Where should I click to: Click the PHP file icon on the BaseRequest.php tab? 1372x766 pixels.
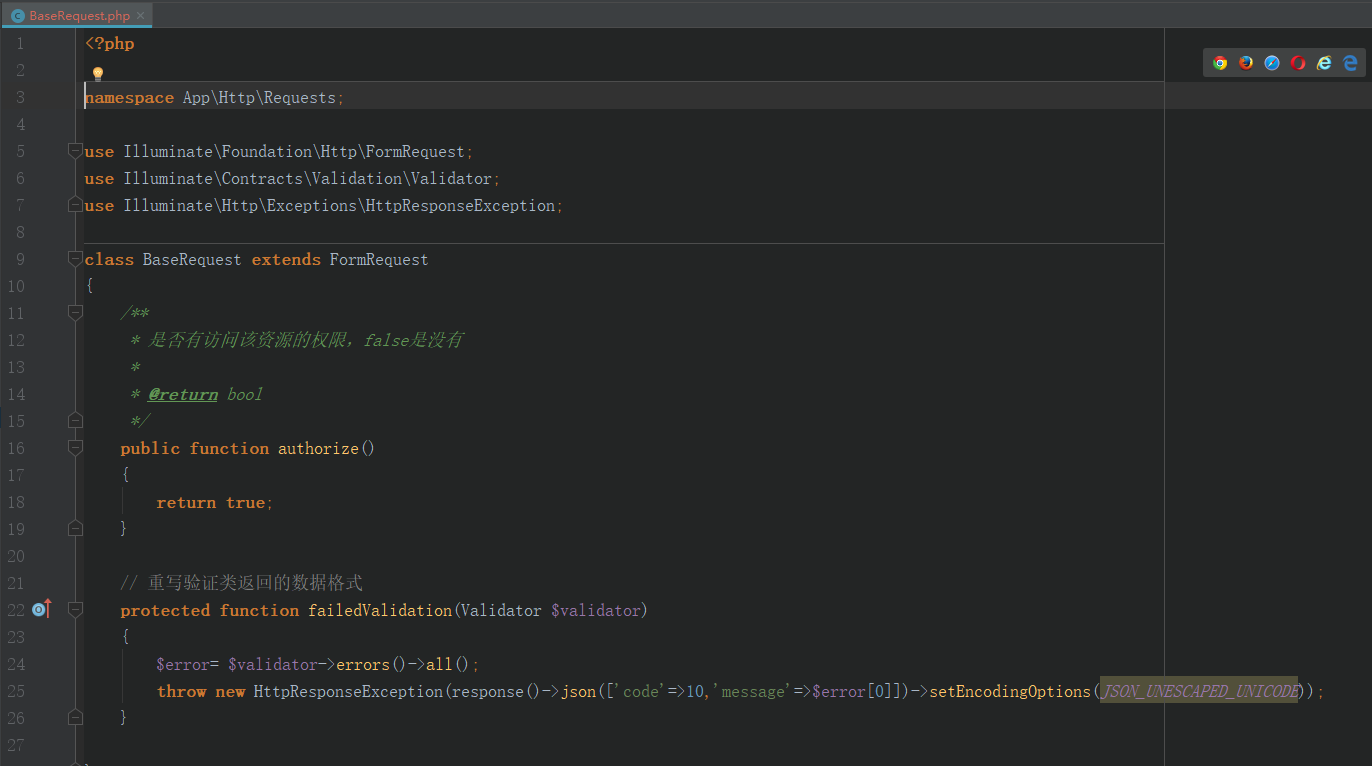tap(18, 16)
